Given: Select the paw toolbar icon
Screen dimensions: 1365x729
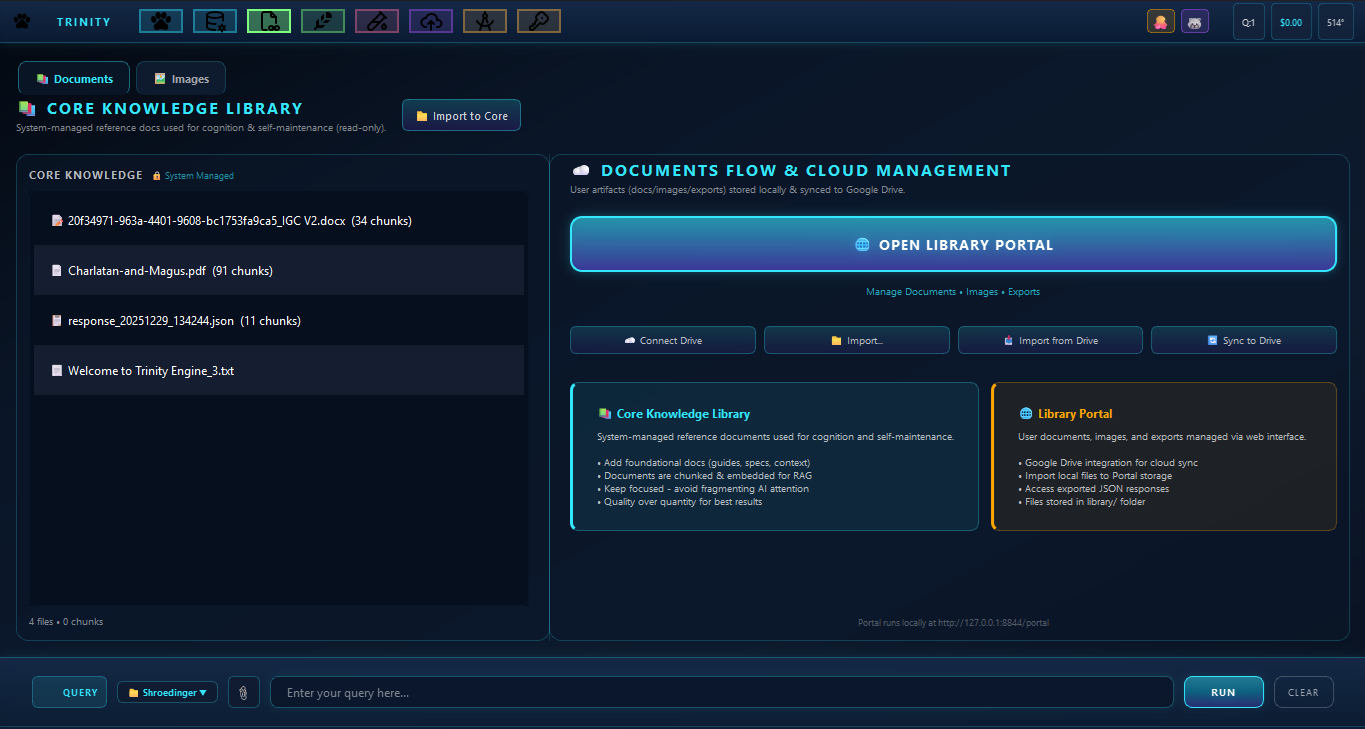Looking at the screenshot, I should click(160, 20).
